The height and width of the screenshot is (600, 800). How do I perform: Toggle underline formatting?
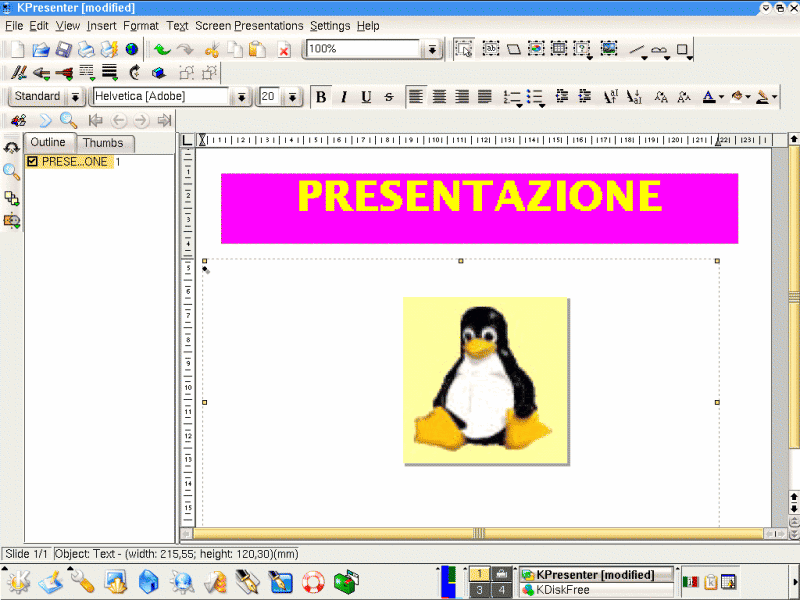(366, 96)
